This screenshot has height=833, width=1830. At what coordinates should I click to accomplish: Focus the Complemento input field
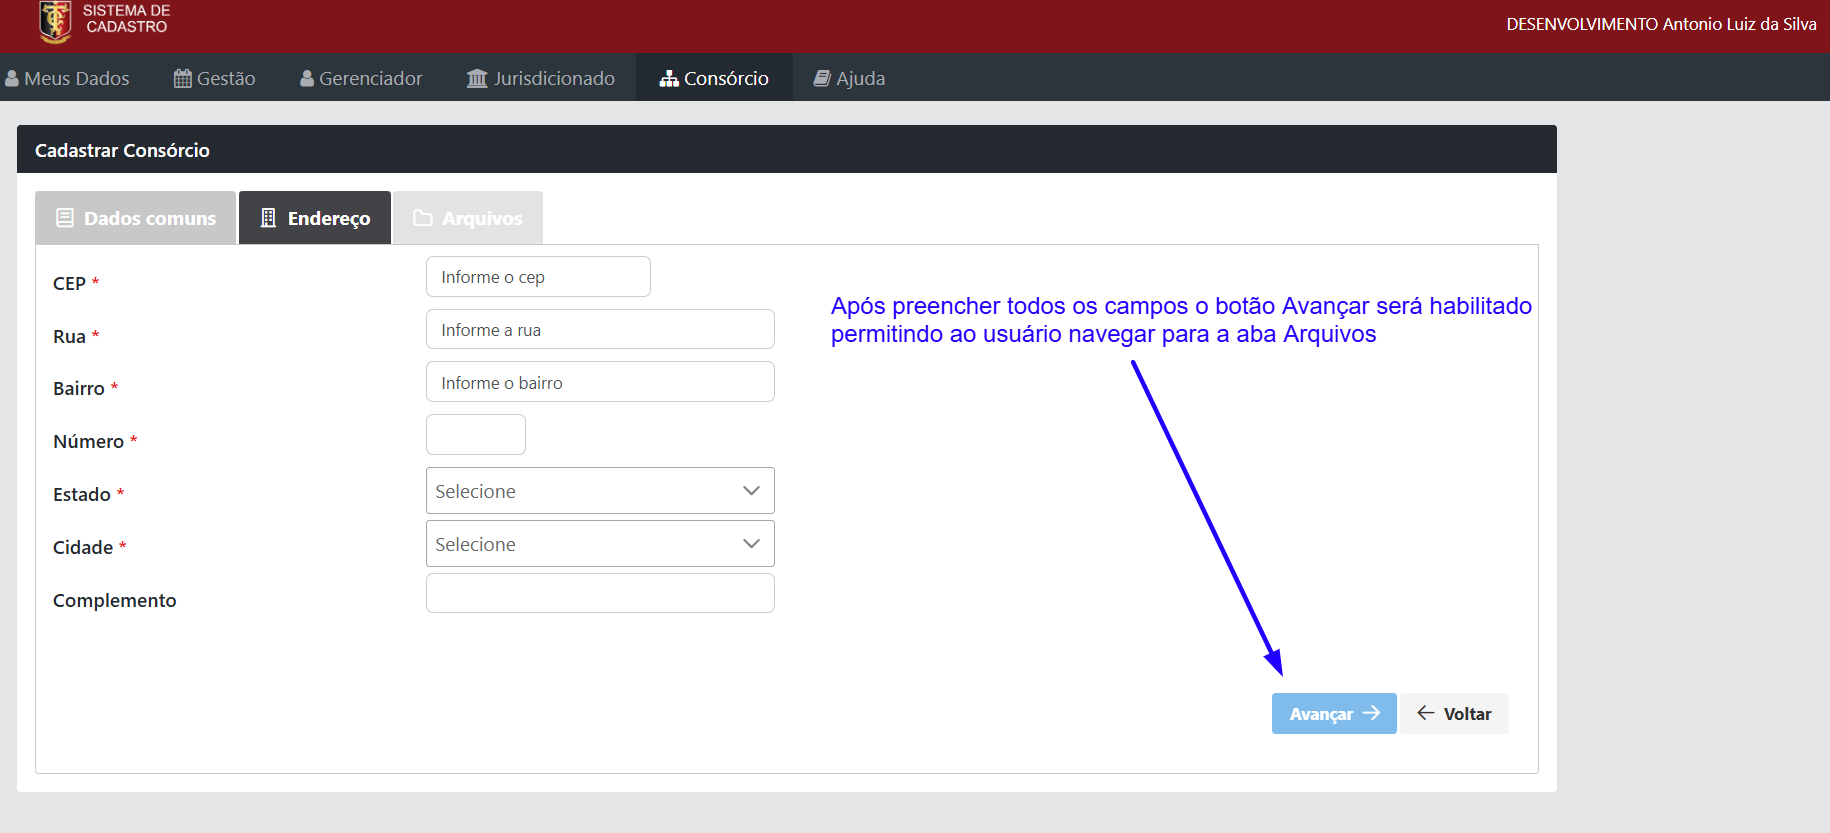click(x=600, y=593)
